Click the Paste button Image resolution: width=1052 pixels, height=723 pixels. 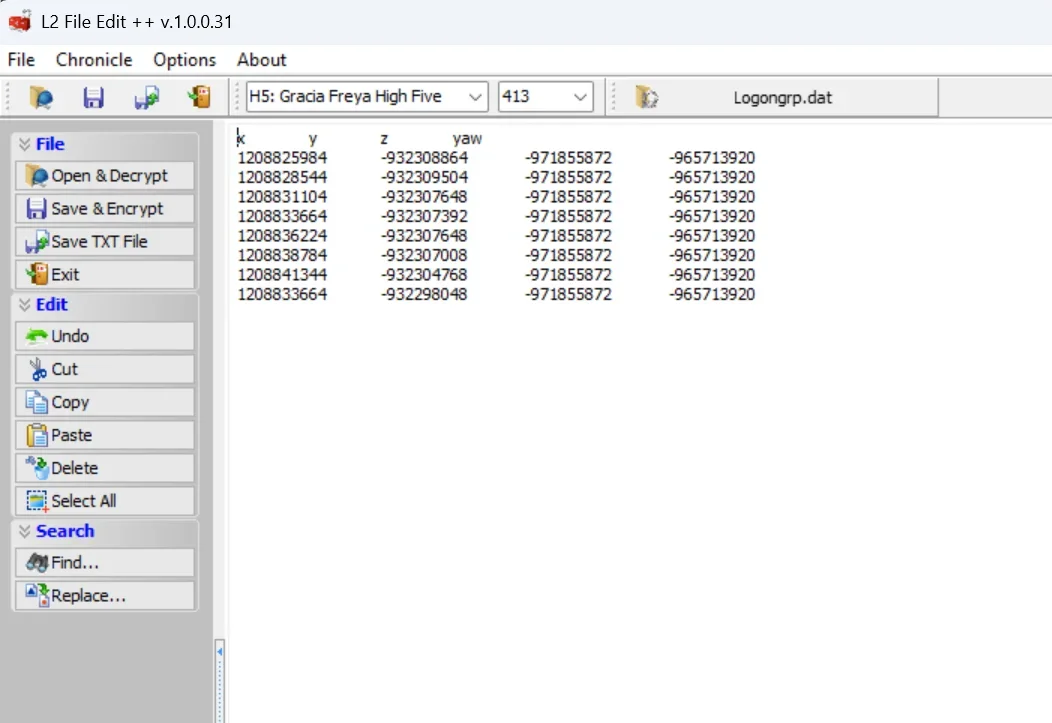(105, 435)
